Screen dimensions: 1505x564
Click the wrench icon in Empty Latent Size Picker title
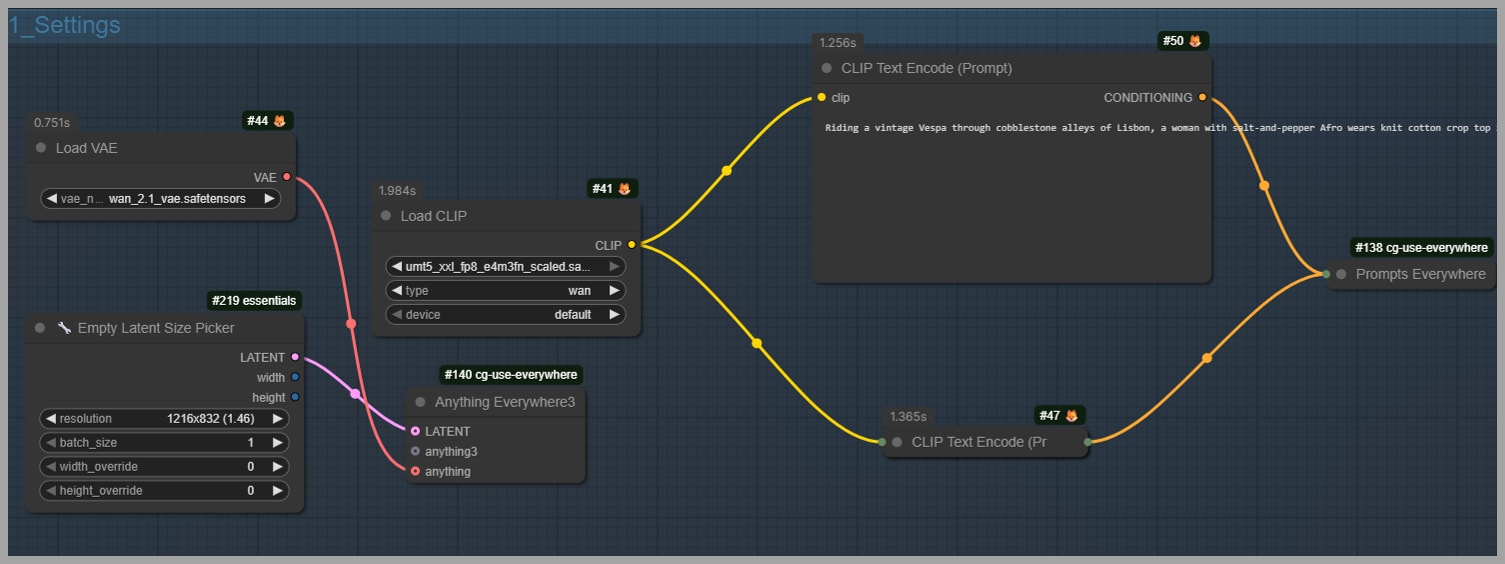click(x=64, y=328)
